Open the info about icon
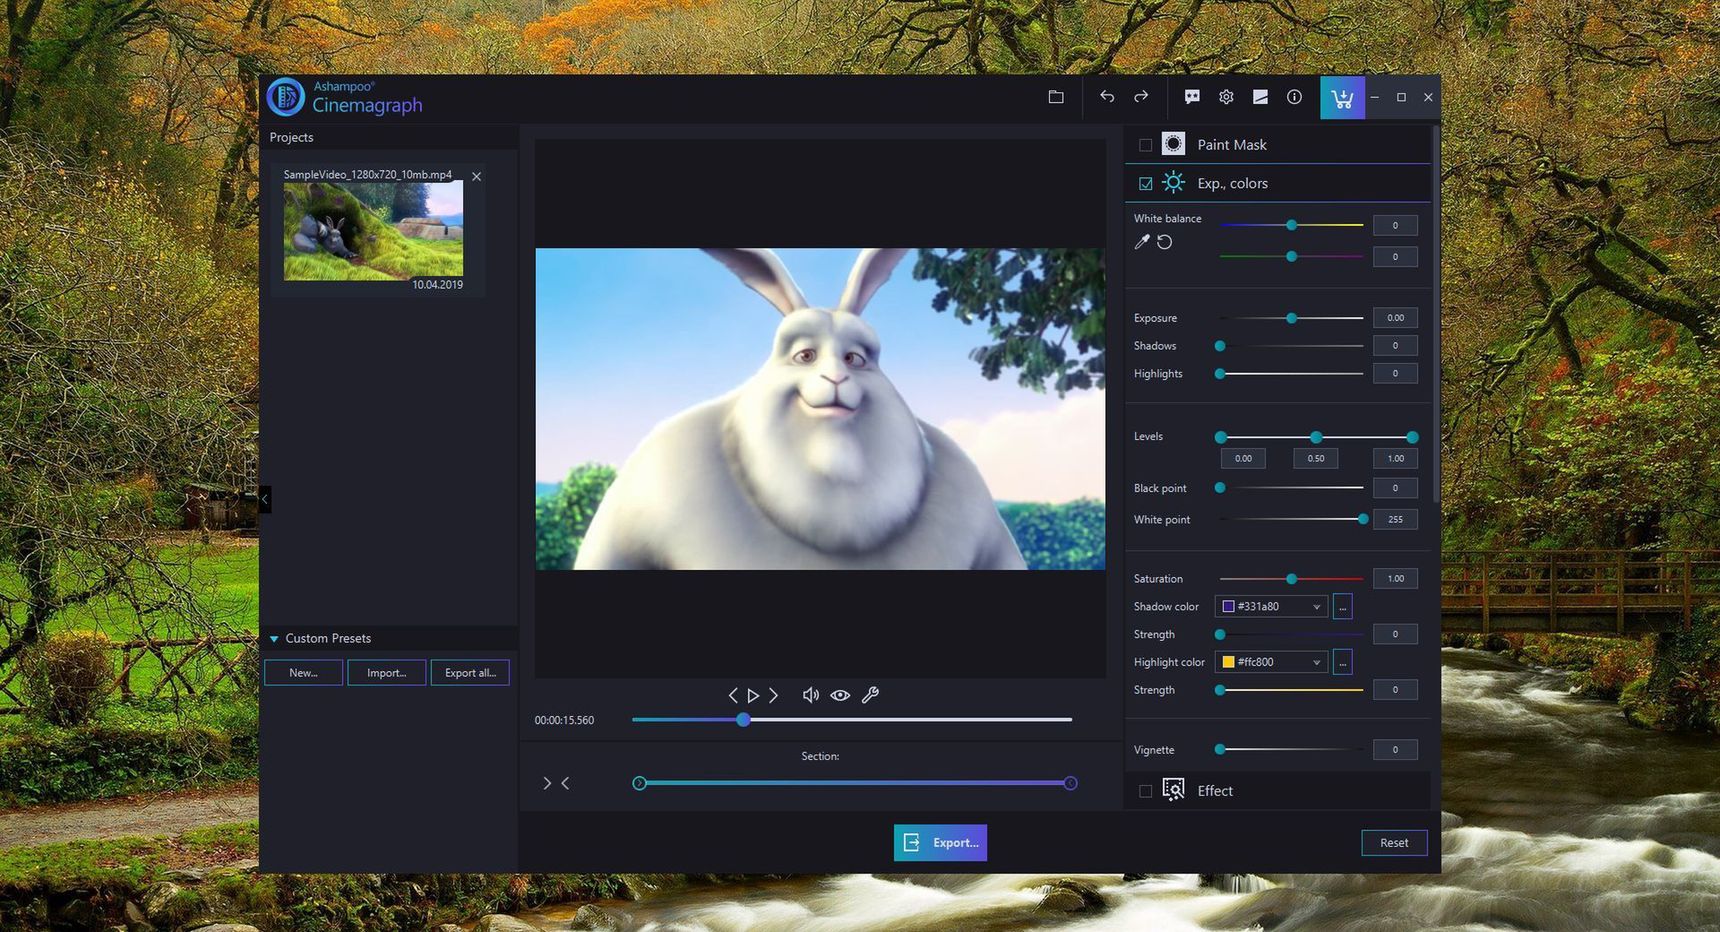Screen dimensions: 1720x932 point(1294,97)
